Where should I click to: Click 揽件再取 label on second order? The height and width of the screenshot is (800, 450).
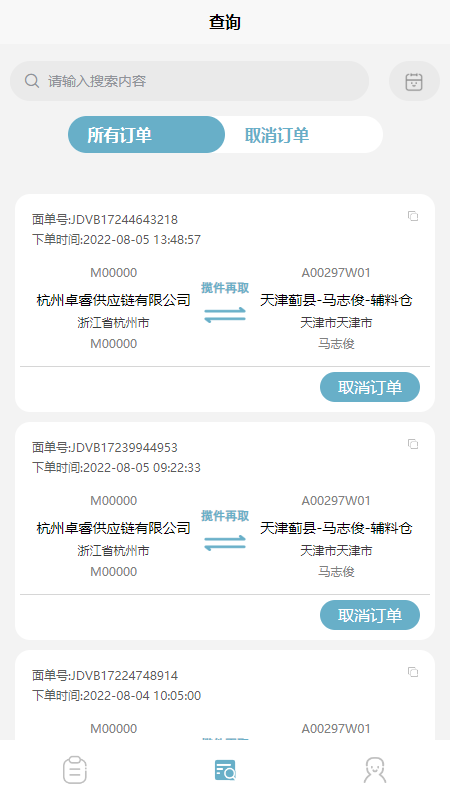click(225, 516)
